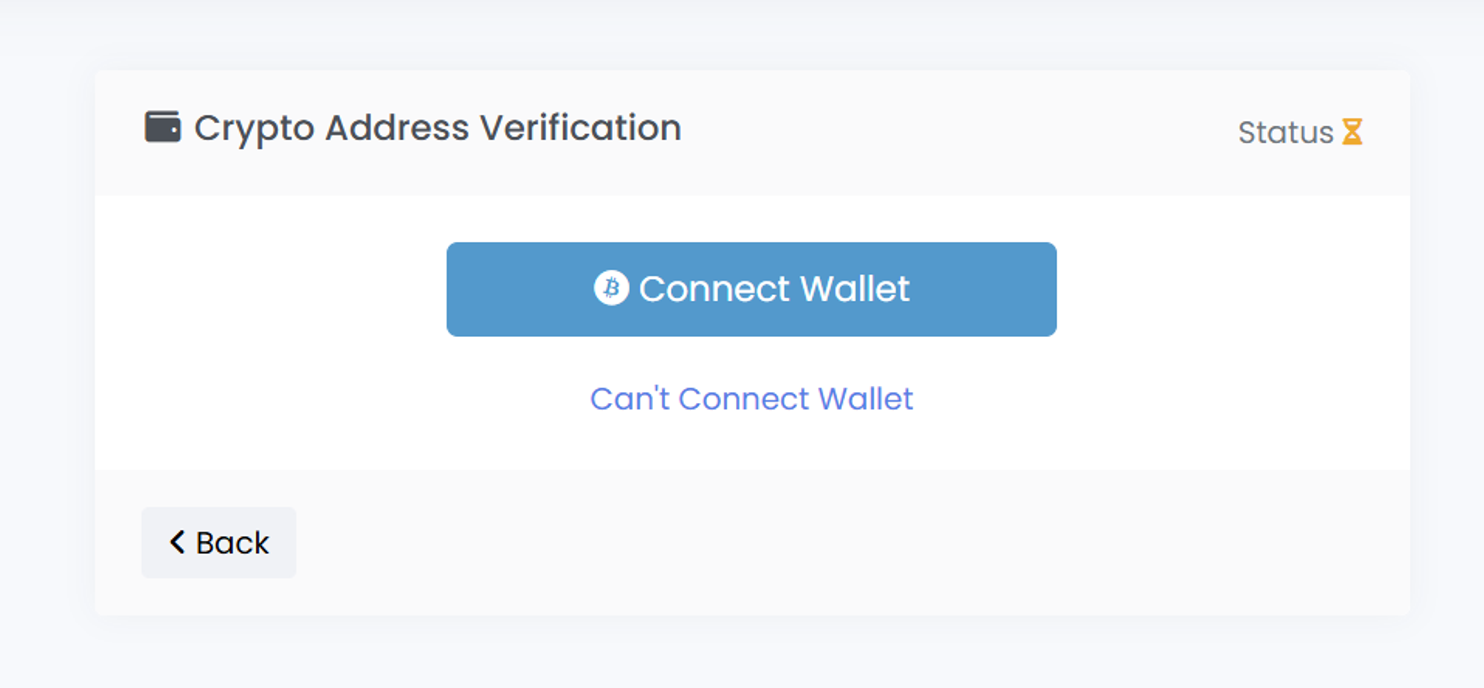1484x688 pixels.
Task: Click the Back text label
Action: [x=232, y=542]
